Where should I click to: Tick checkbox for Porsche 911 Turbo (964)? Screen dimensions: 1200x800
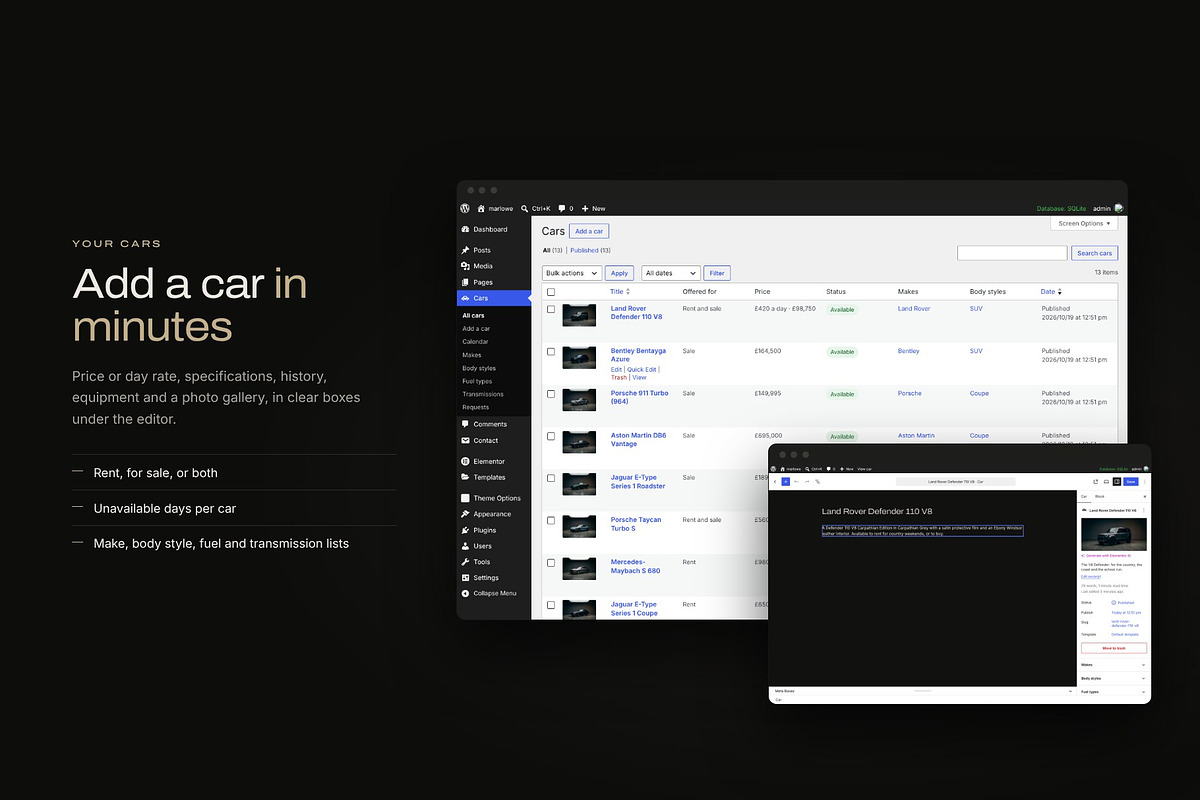coord(551,393)
